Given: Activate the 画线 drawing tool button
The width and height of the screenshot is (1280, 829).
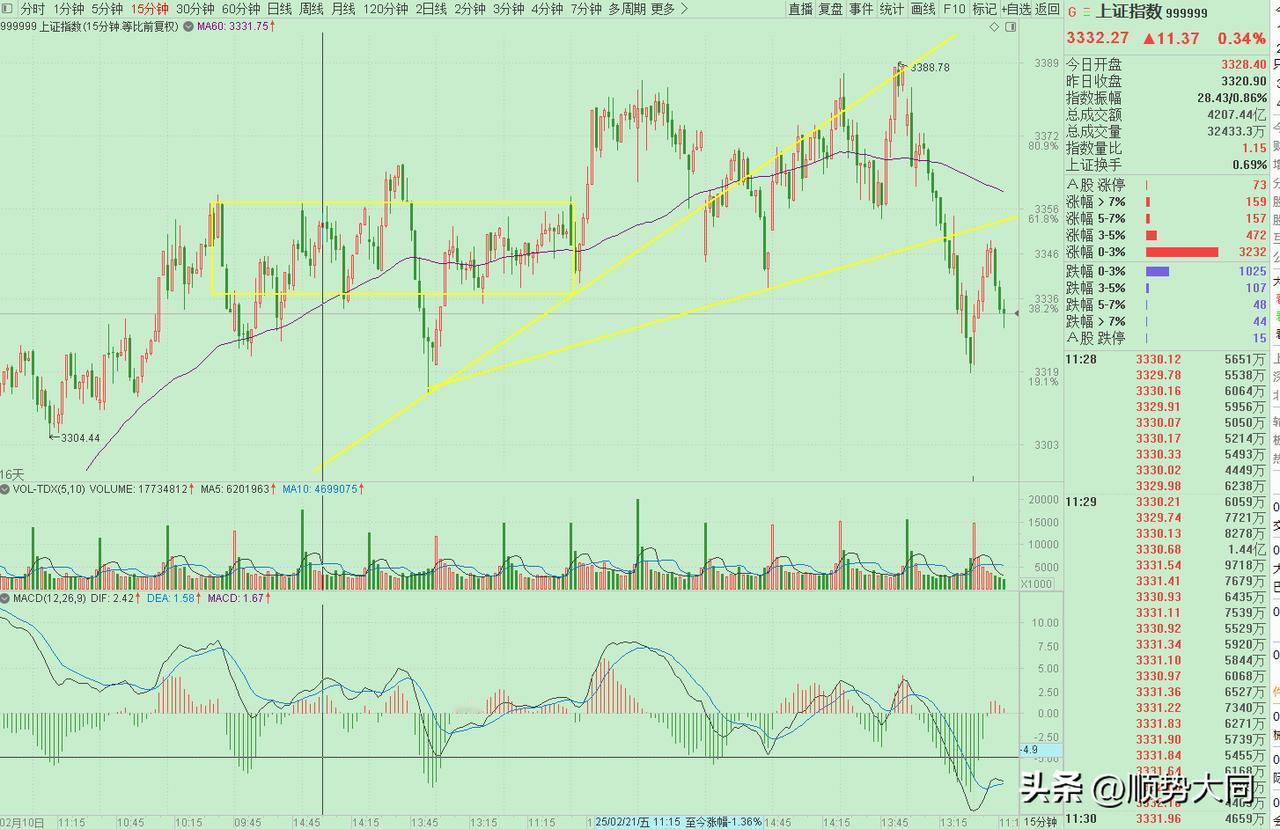Looking at the screenshot, I should [923, 9].
